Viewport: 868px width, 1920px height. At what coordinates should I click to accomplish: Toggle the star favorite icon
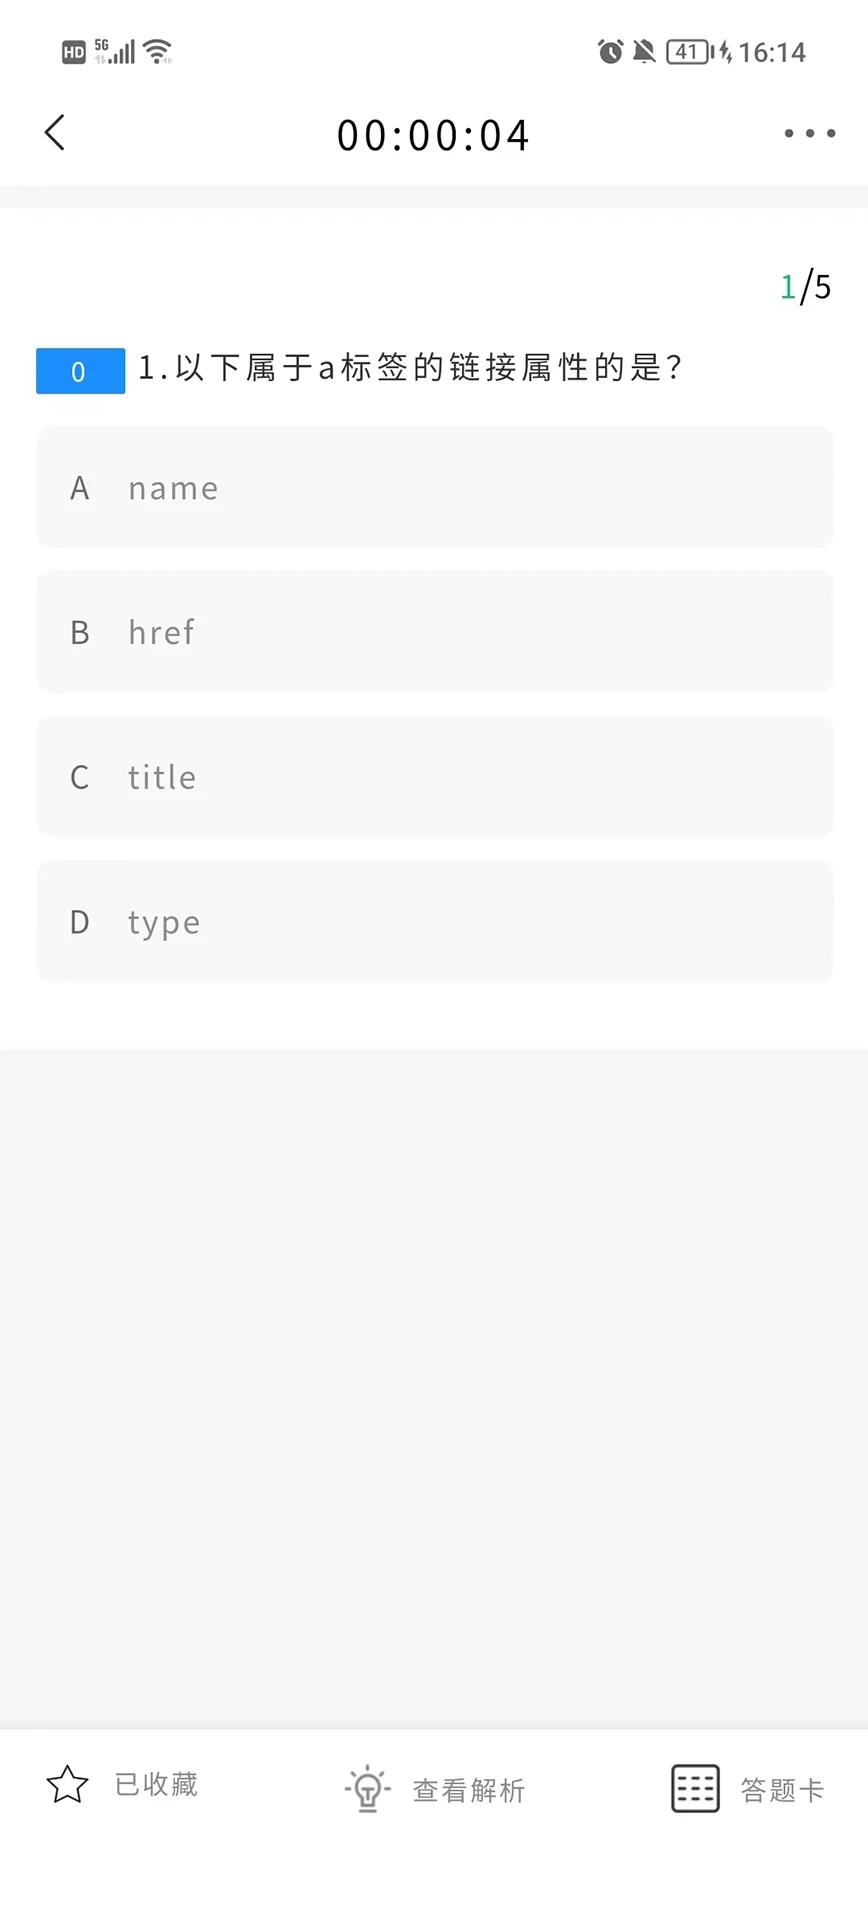(x=68, y=1785)
